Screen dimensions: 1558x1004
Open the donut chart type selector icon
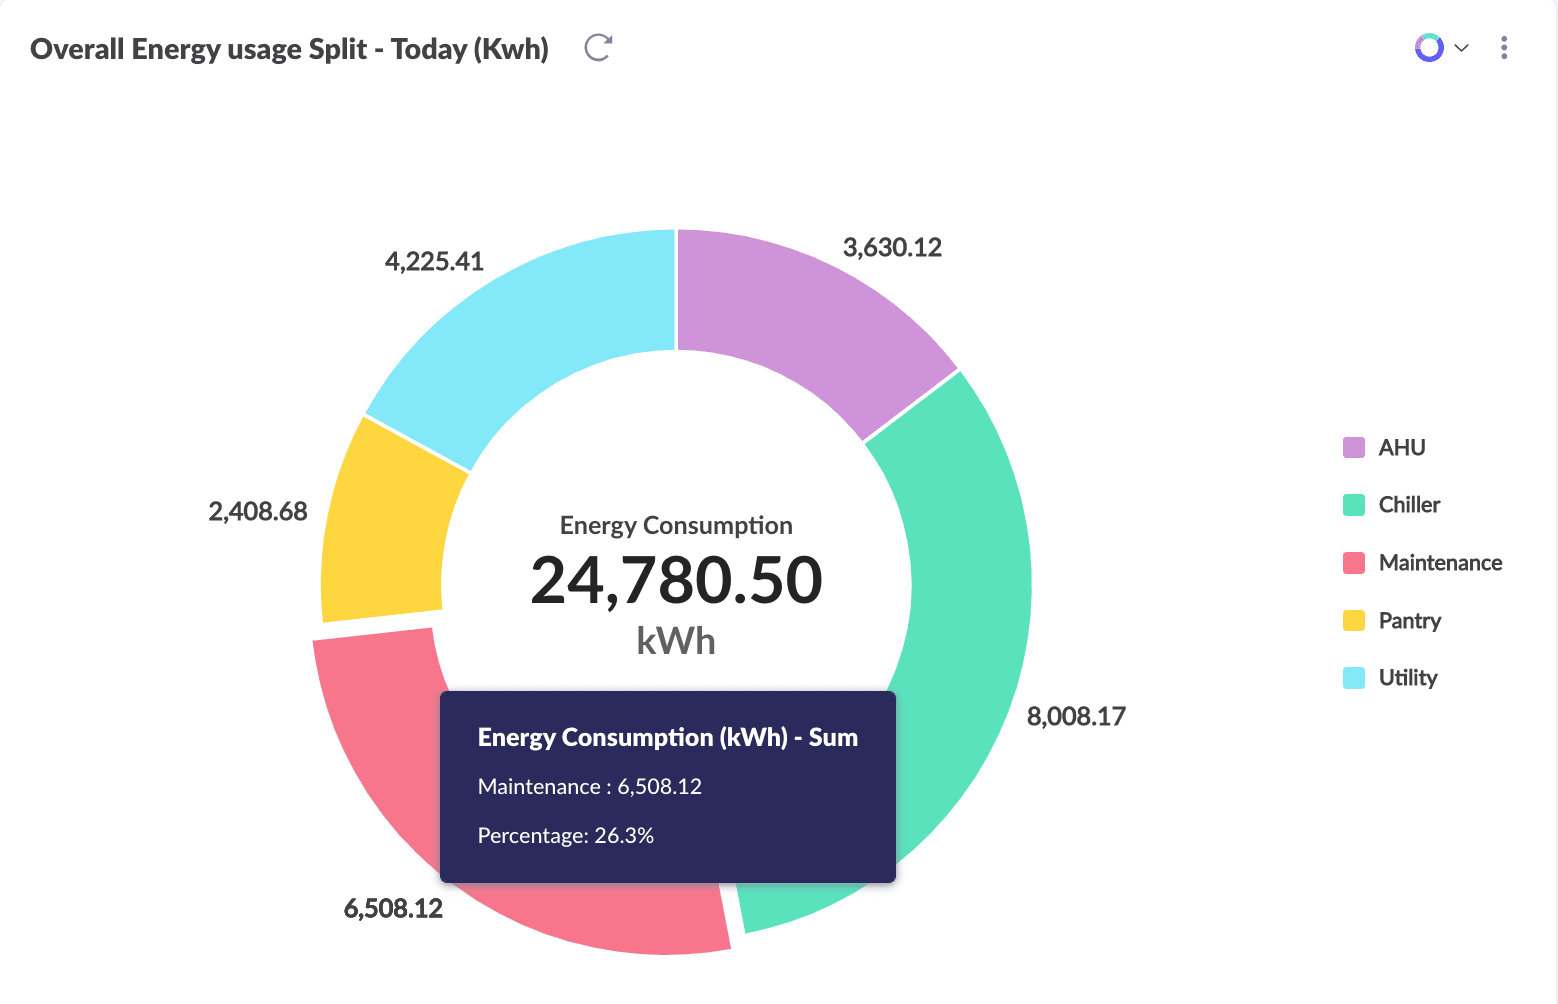[1429, 47]
